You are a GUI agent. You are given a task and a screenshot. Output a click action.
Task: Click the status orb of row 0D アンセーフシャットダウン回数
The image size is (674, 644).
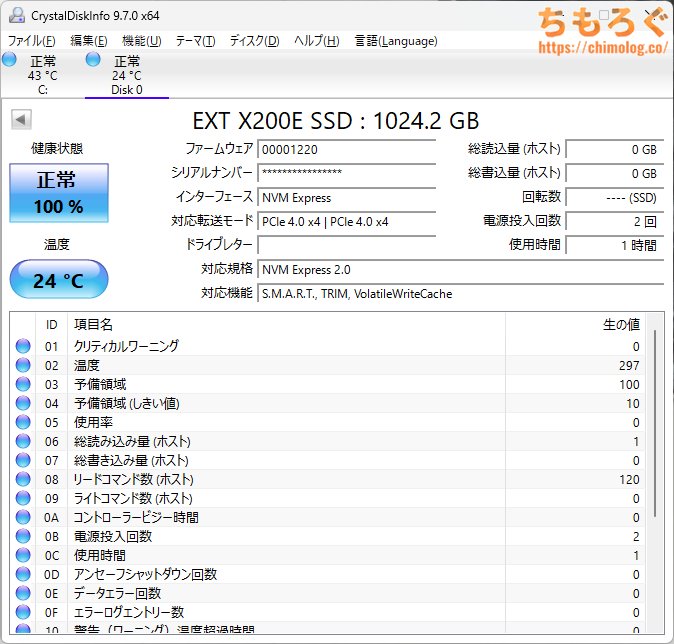click(23, 574)
